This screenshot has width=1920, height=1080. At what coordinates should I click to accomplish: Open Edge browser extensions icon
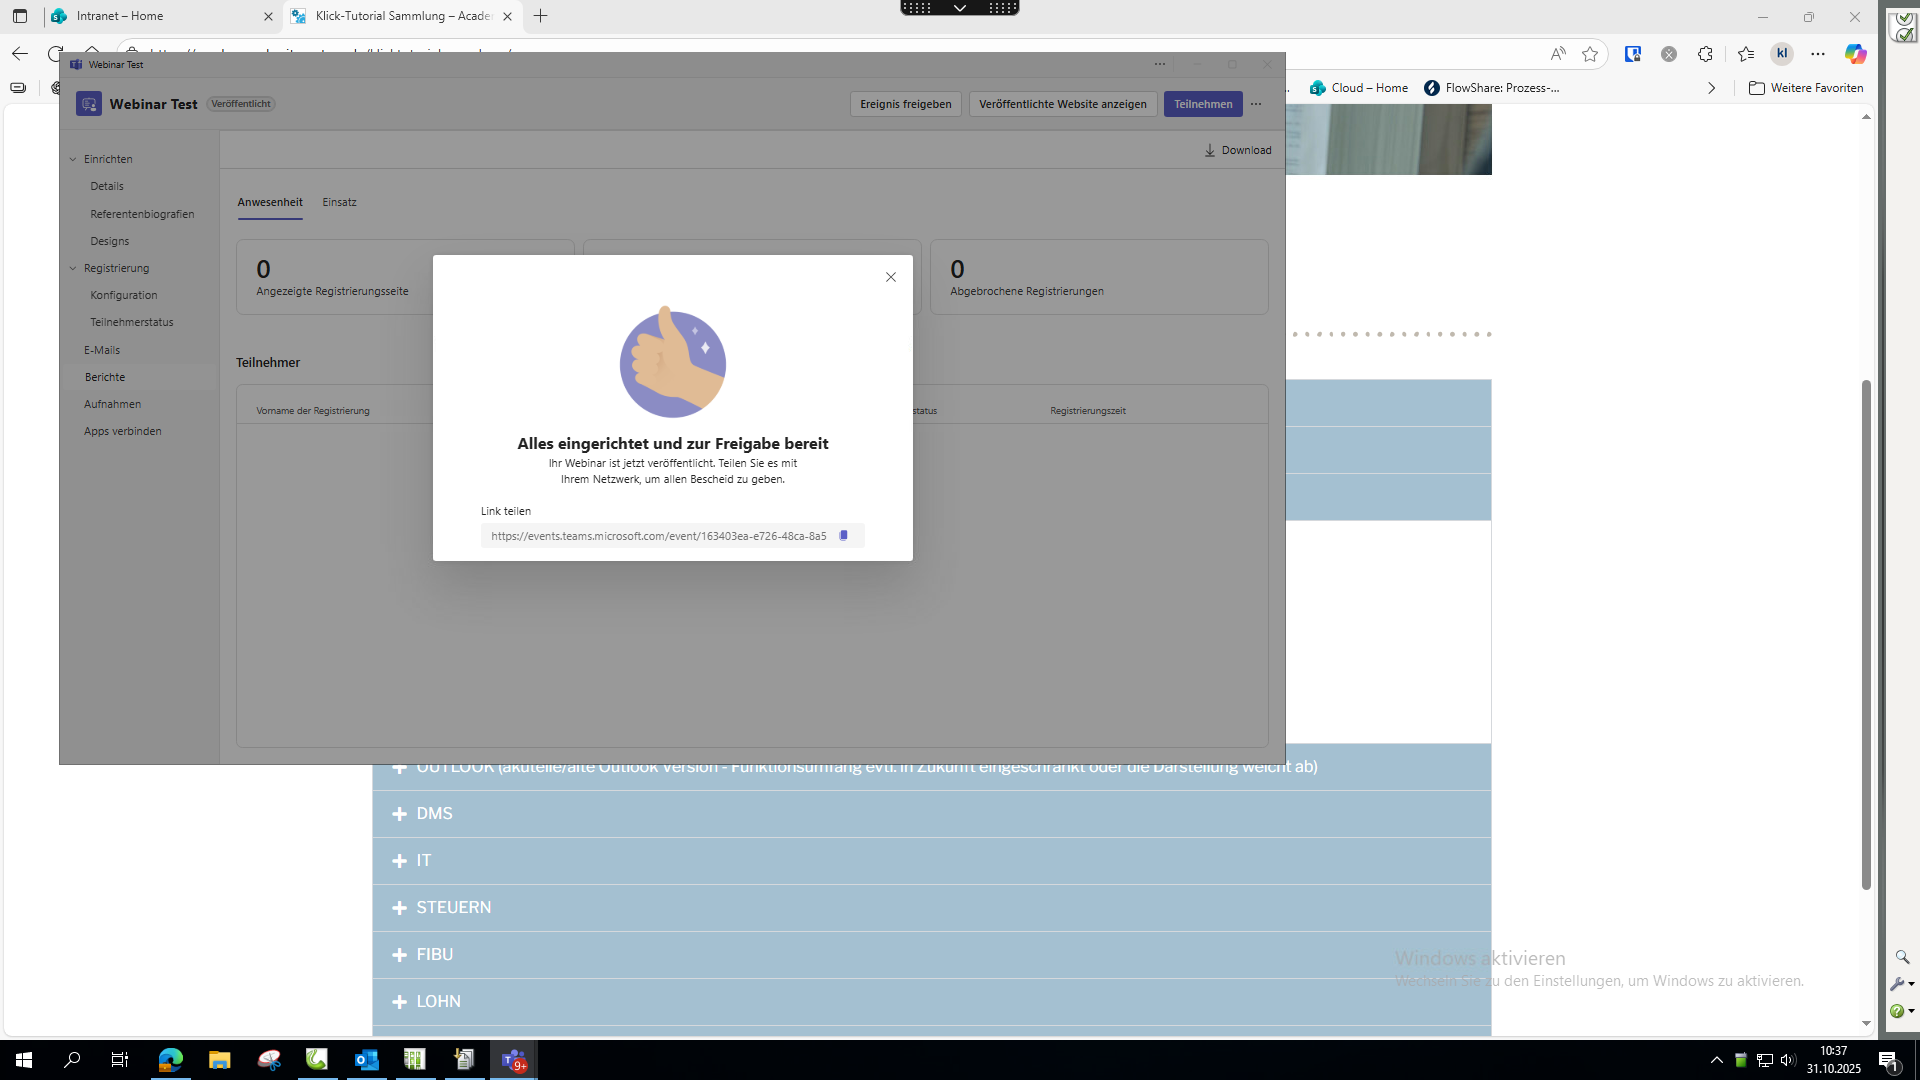tap(1705, 54)
